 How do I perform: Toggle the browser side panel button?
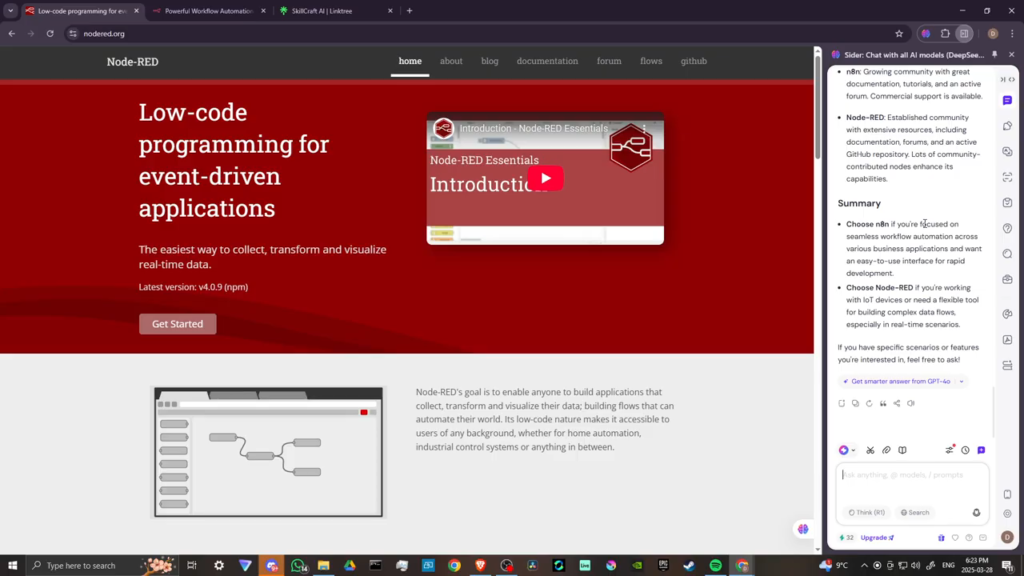[x=964, y=33]
